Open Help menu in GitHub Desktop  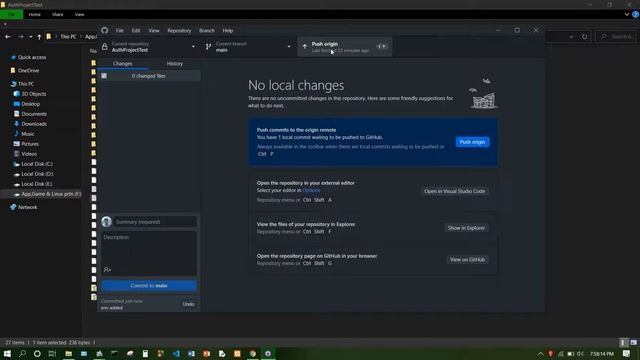click(228, 30)
